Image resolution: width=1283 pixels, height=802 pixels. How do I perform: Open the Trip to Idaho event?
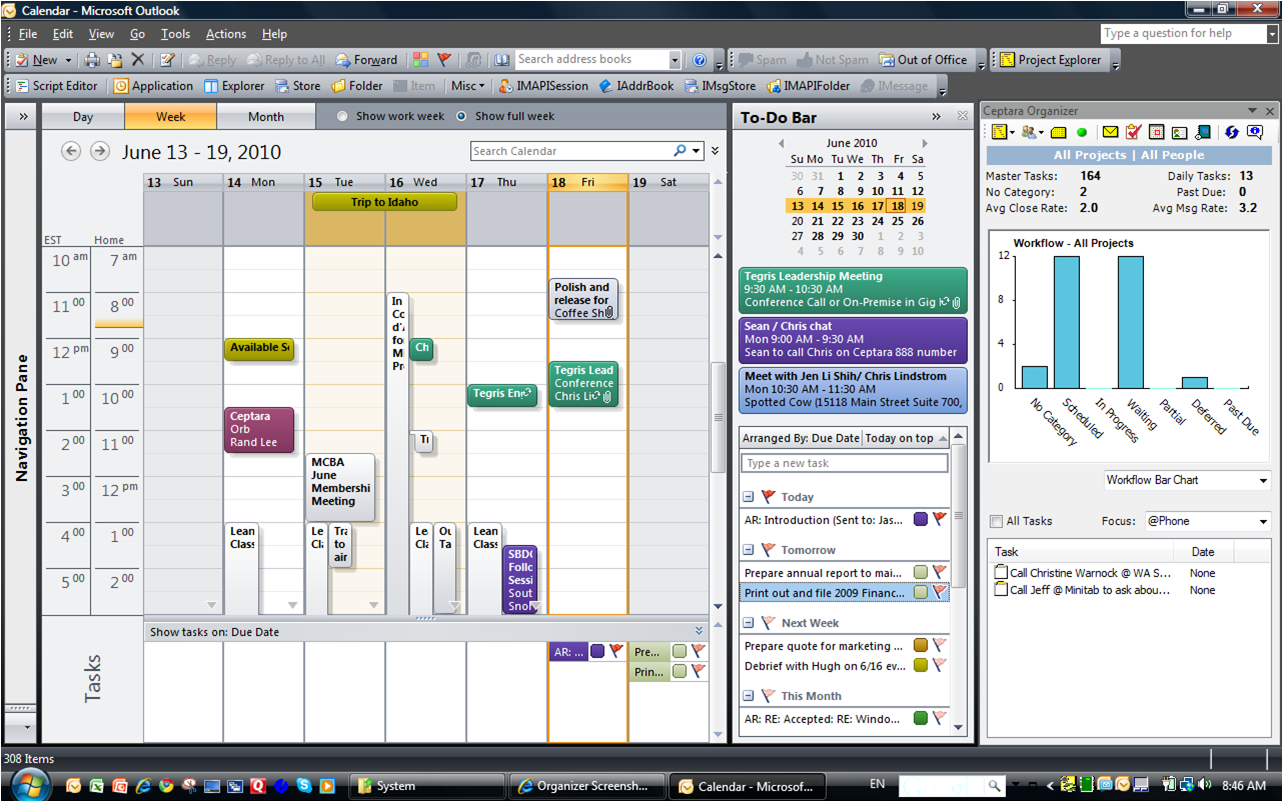tap(385, 202)
